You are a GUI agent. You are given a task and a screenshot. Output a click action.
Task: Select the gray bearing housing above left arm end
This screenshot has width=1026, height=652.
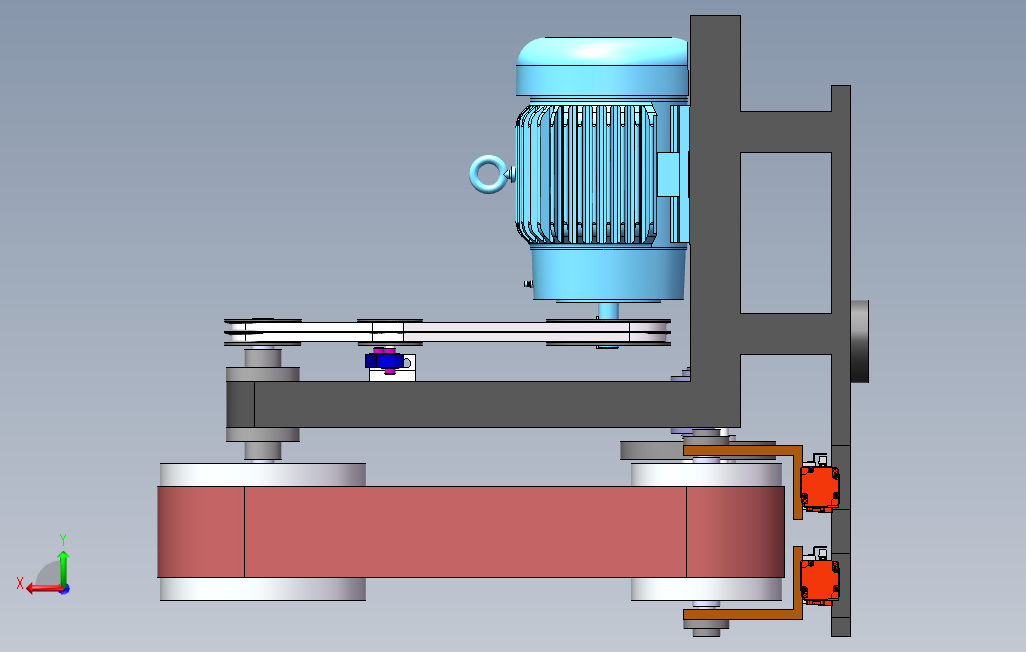coord(262,374)
